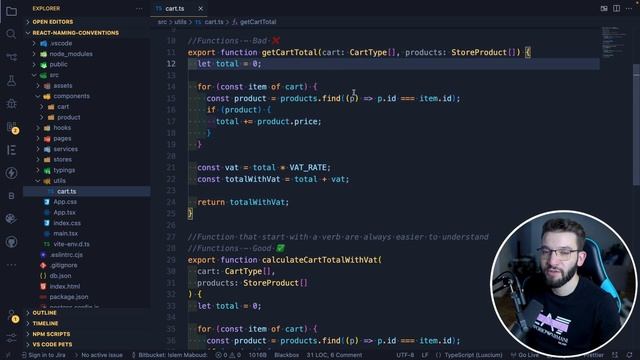Show errors and warnings count in status bar

click(x=228, y=355)
